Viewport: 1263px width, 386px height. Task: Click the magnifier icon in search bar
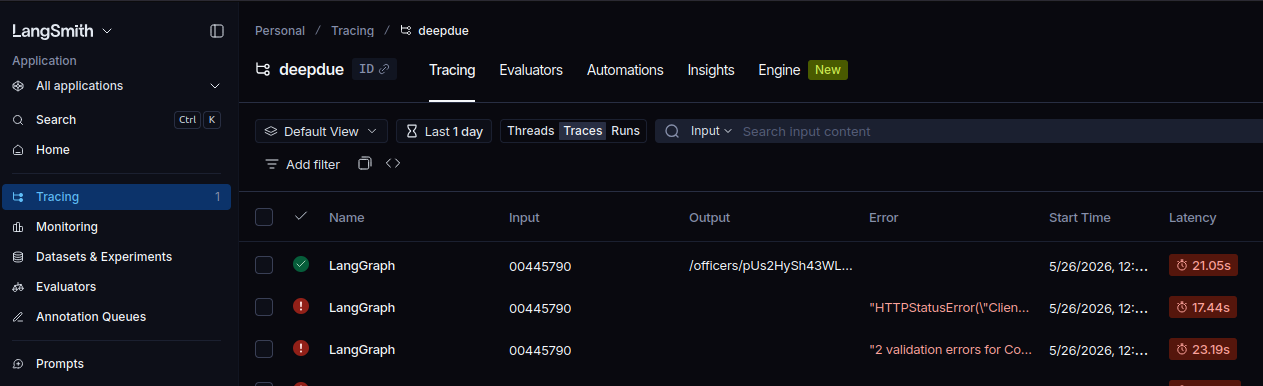click(x=672, y=131)
